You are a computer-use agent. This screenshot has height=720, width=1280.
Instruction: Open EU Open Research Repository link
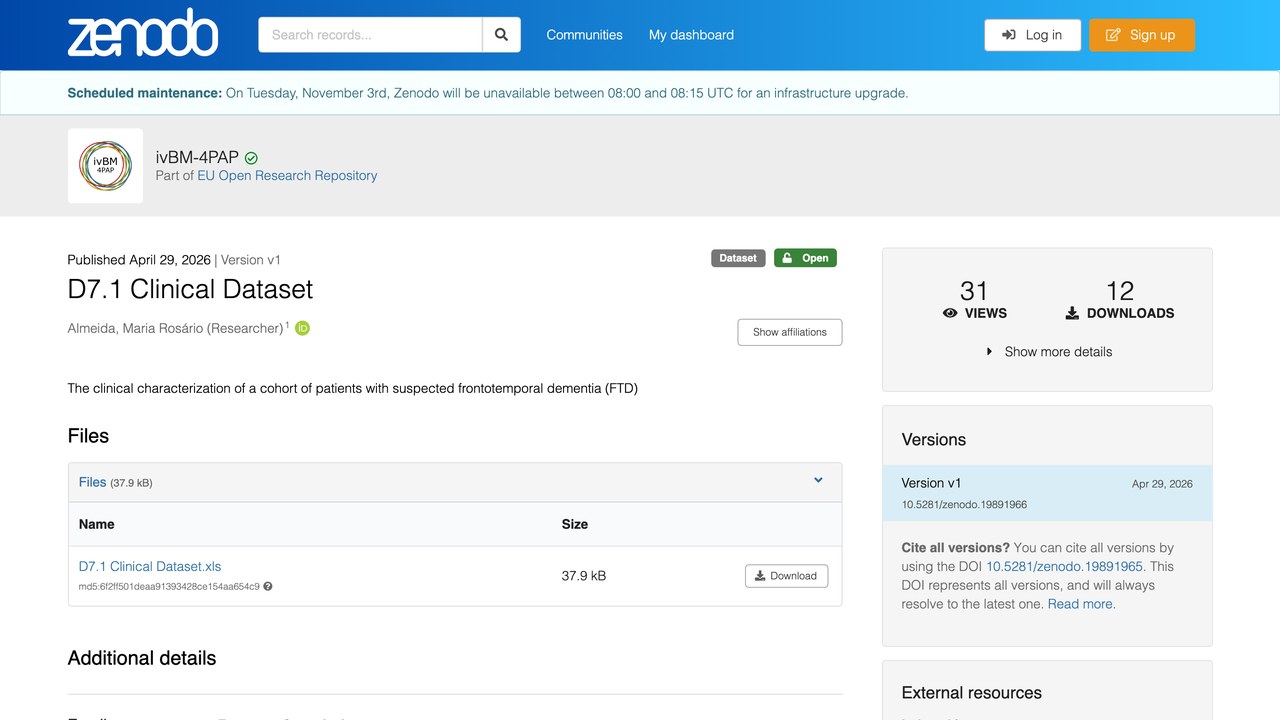(287, 176)
